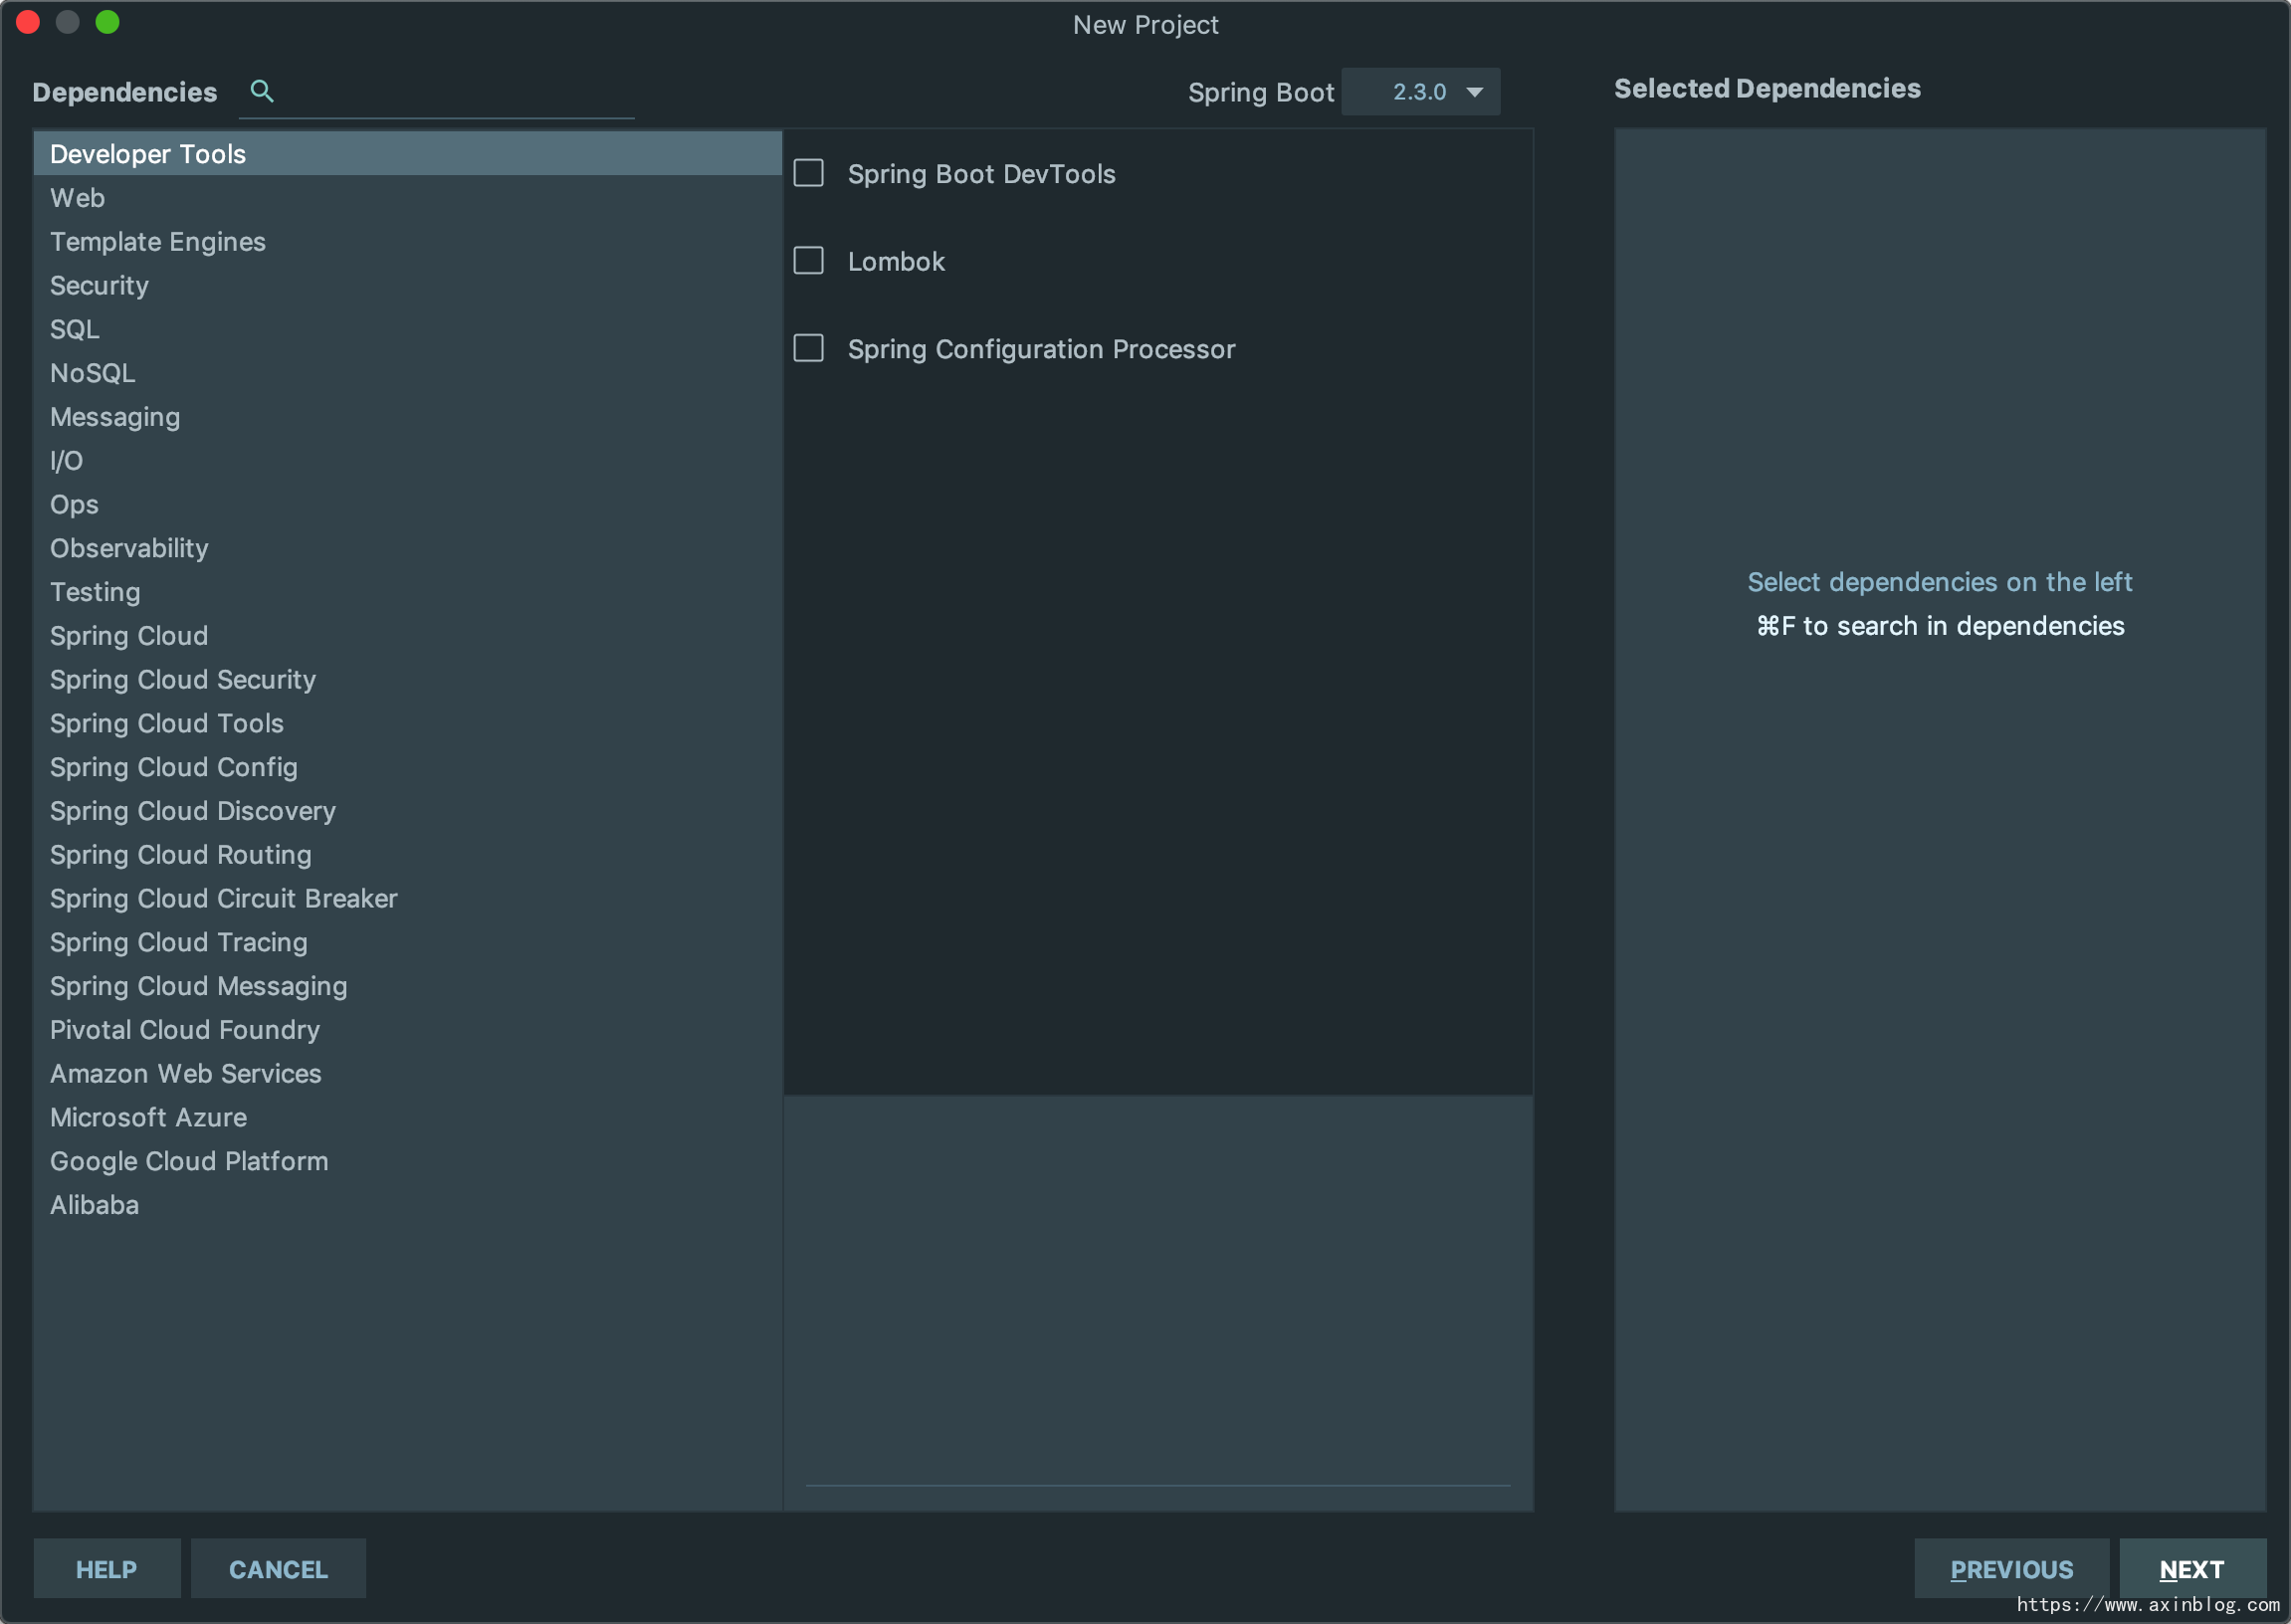
Task: Select the Testing category
Action: [408, 592]
